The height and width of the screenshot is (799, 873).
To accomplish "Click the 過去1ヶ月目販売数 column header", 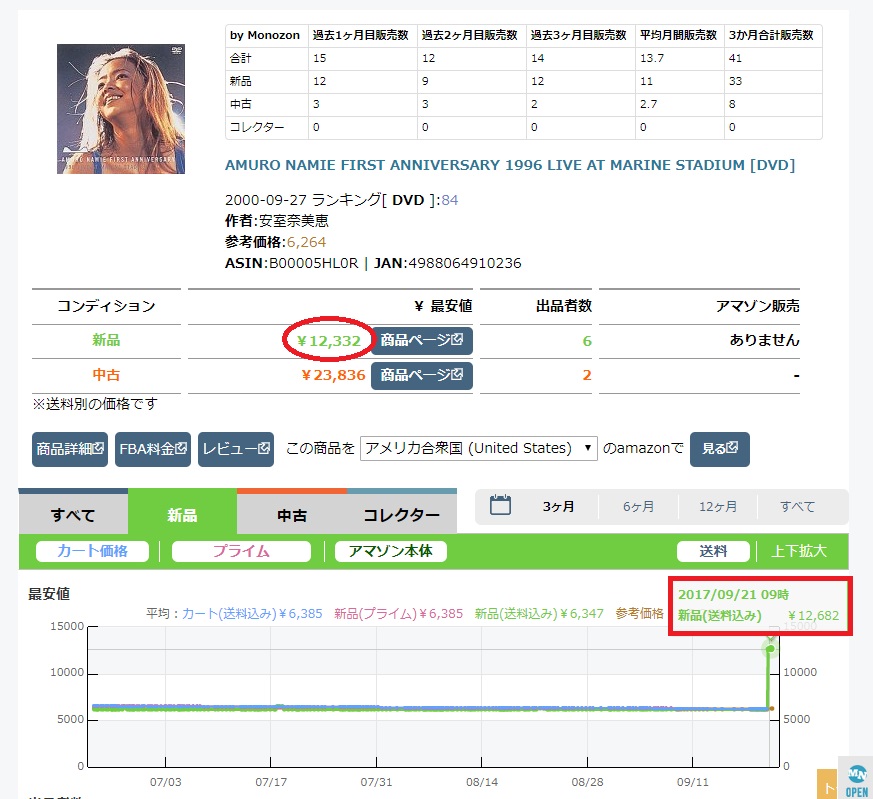I will [360, 35].
